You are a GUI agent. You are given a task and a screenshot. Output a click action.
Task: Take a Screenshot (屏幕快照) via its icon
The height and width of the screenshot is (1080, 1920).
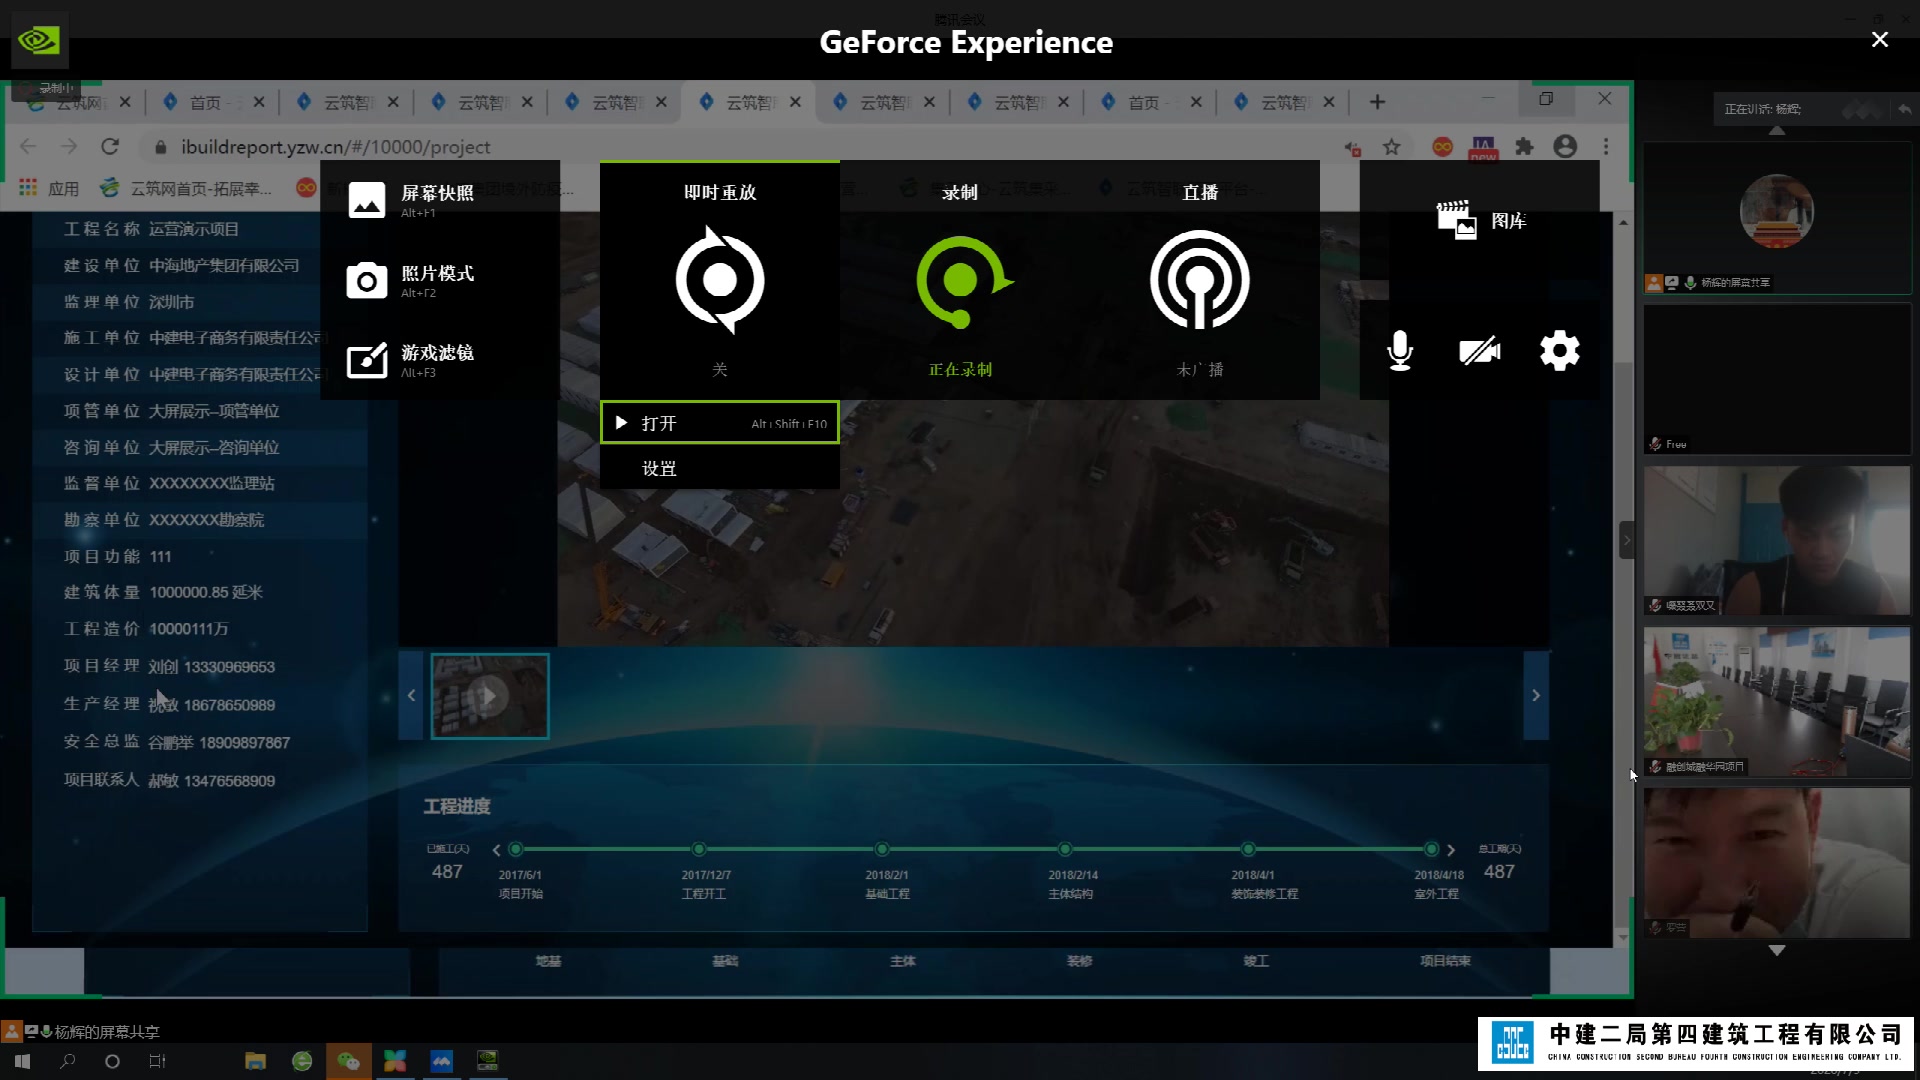366,200
